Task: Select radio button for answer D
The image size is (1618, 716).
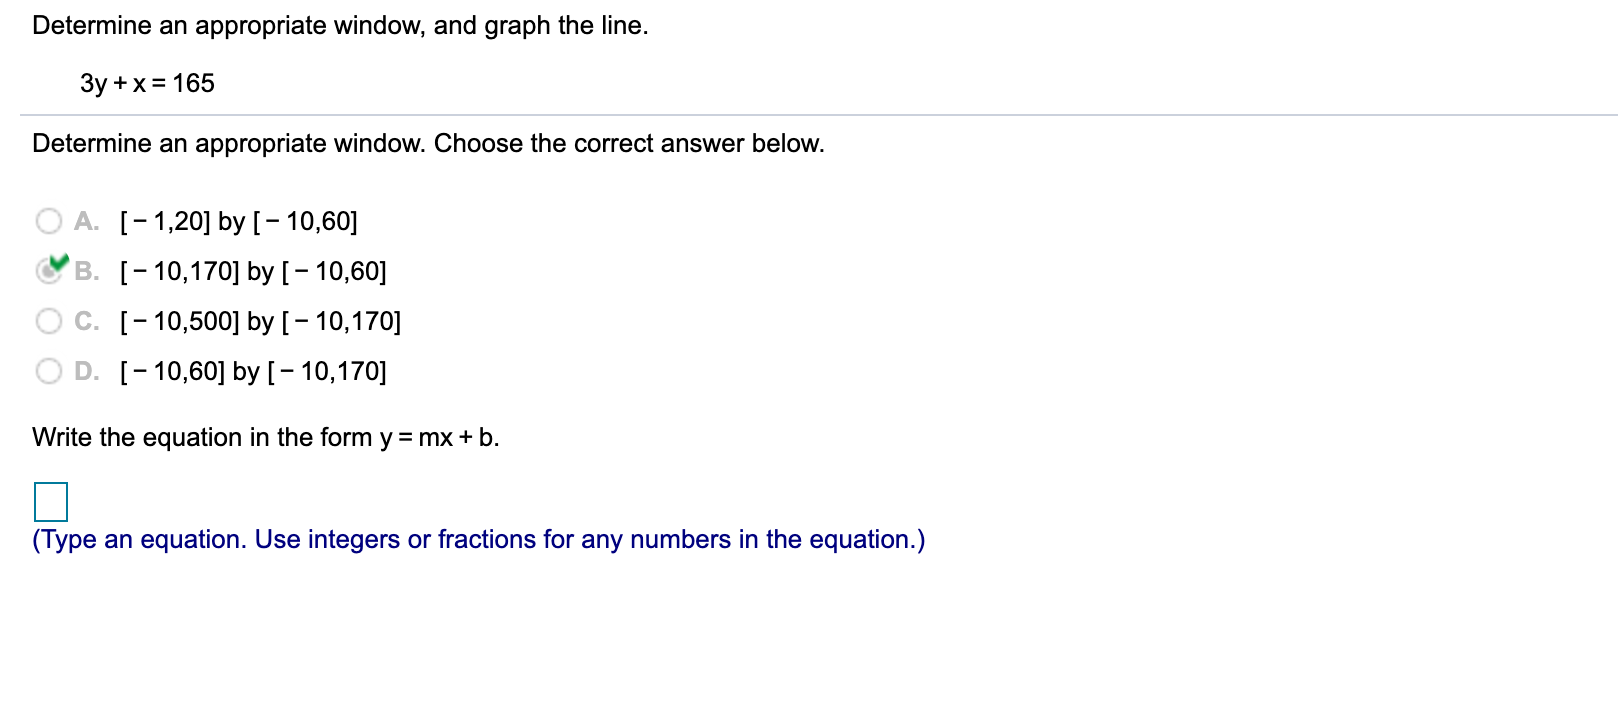Action: tap(47, 370)
